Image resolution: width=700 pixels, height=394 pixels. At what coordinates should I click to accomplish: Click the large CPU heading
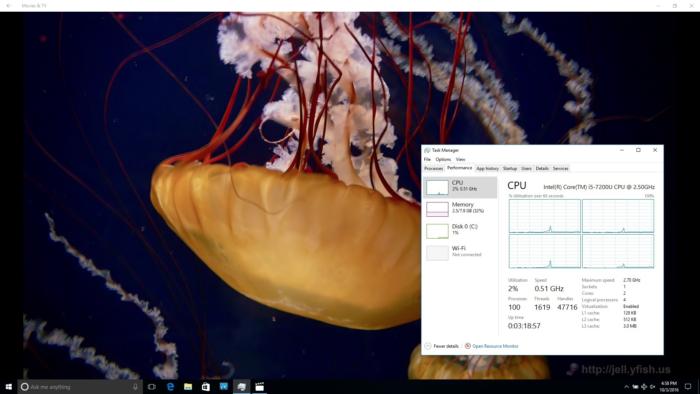(x=517, y=186)
